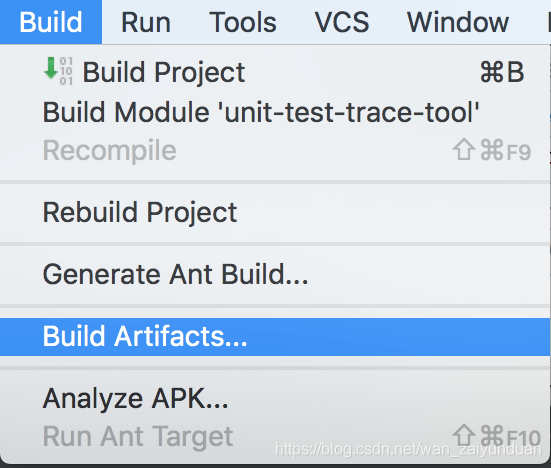Open the Build menu in menu bar
This screenshot has height=468, width=551.
coord(51,22)
